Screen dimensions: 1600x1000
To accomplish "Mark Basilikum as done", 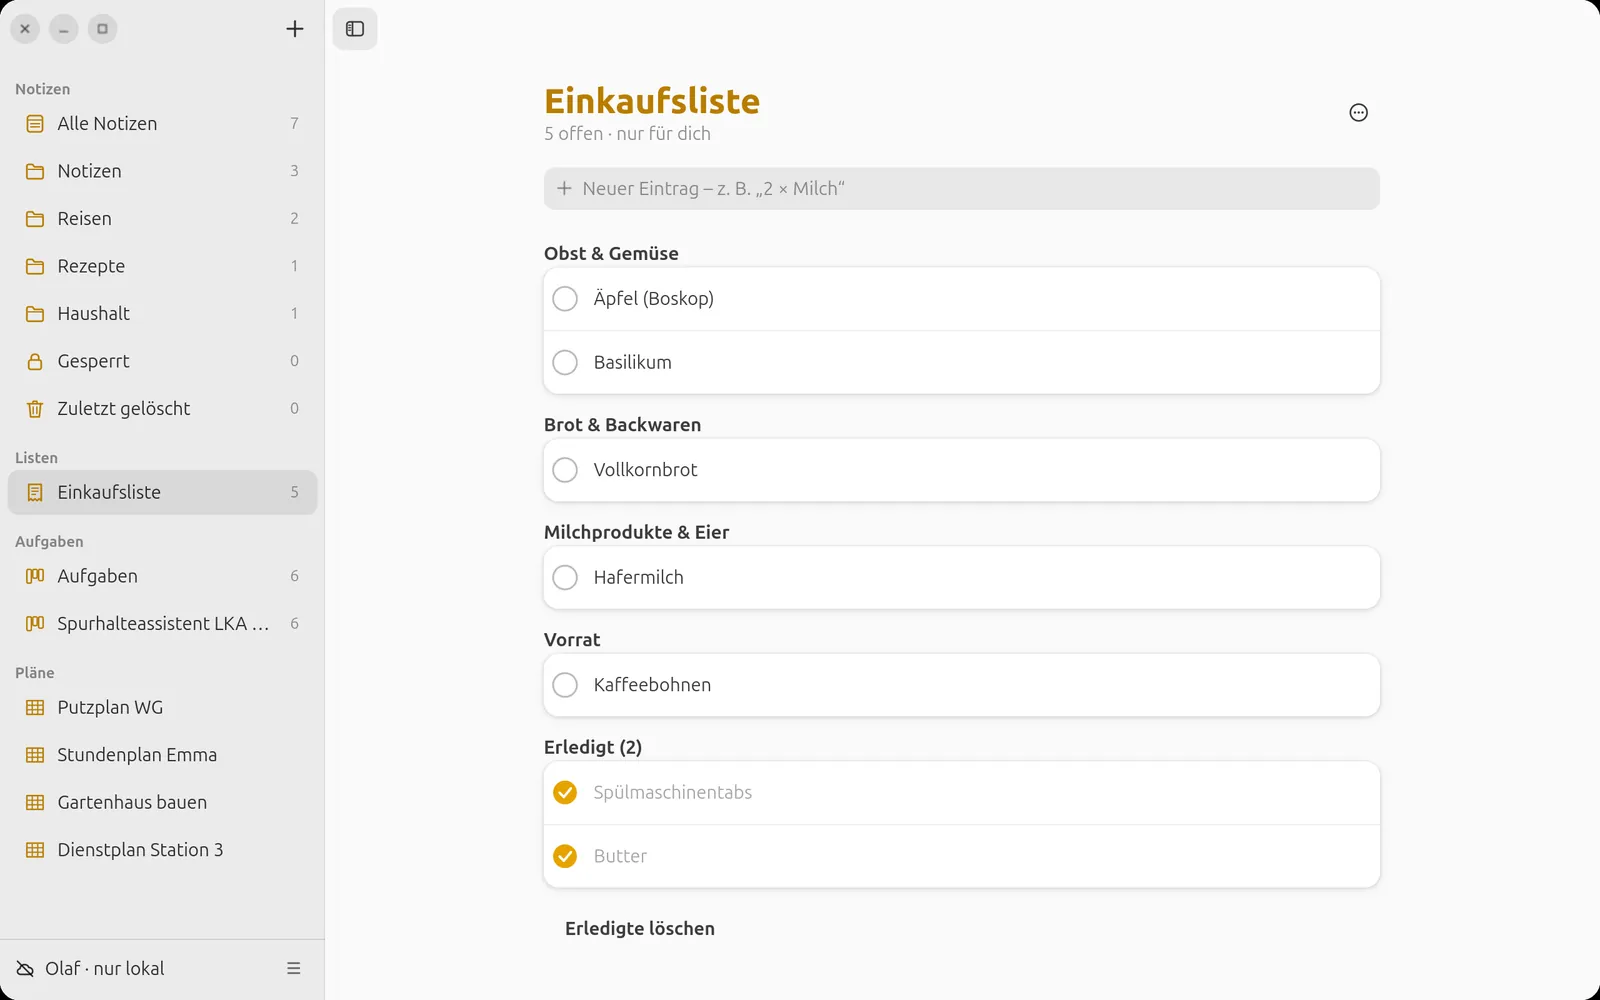I will pos(565,362).
